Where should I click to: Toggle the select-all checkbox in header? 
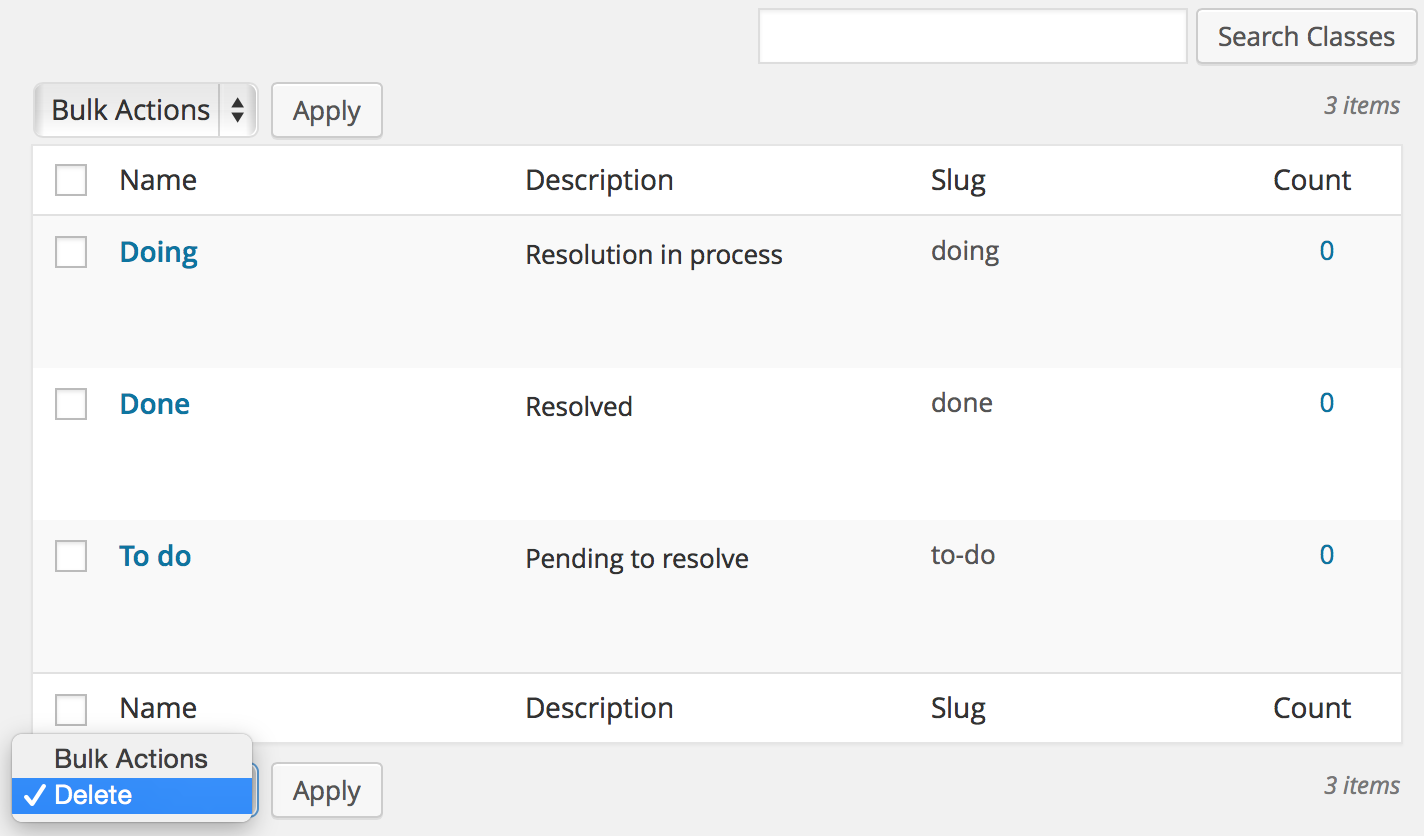71,180
